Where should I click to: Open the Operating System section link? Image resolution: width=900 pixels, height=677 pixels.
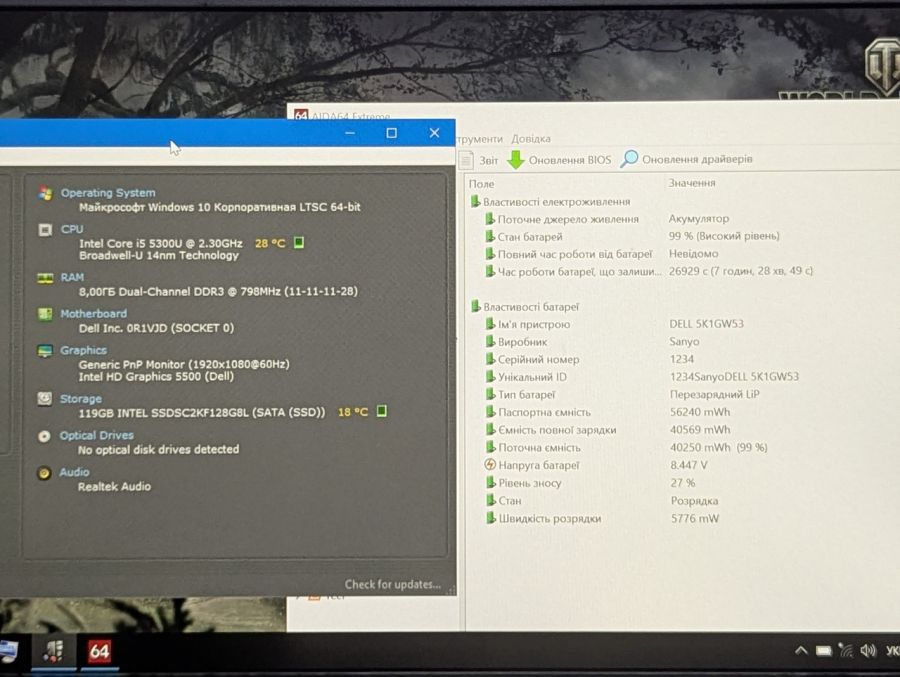[x=108, y=193]
